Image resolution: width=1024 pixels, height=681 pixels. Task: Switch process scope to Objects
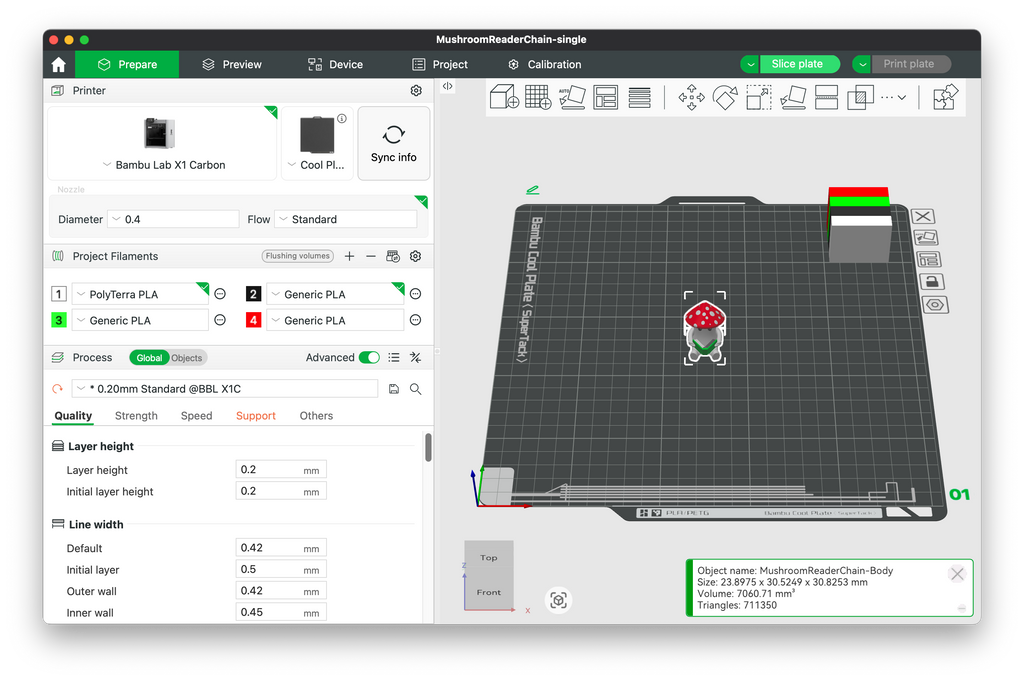pyautogui.click(x=187, y=358)
